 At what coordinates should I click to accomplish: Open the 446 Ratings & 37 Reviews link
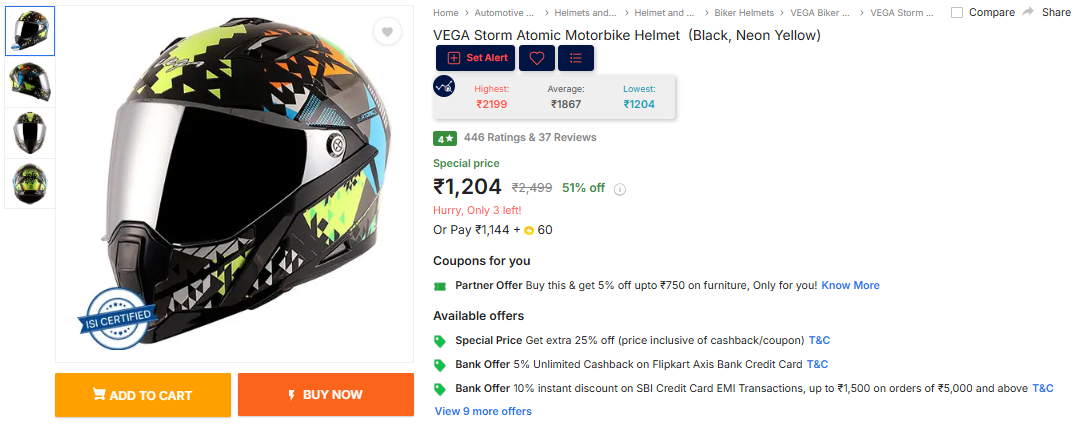tap(530, 138)
